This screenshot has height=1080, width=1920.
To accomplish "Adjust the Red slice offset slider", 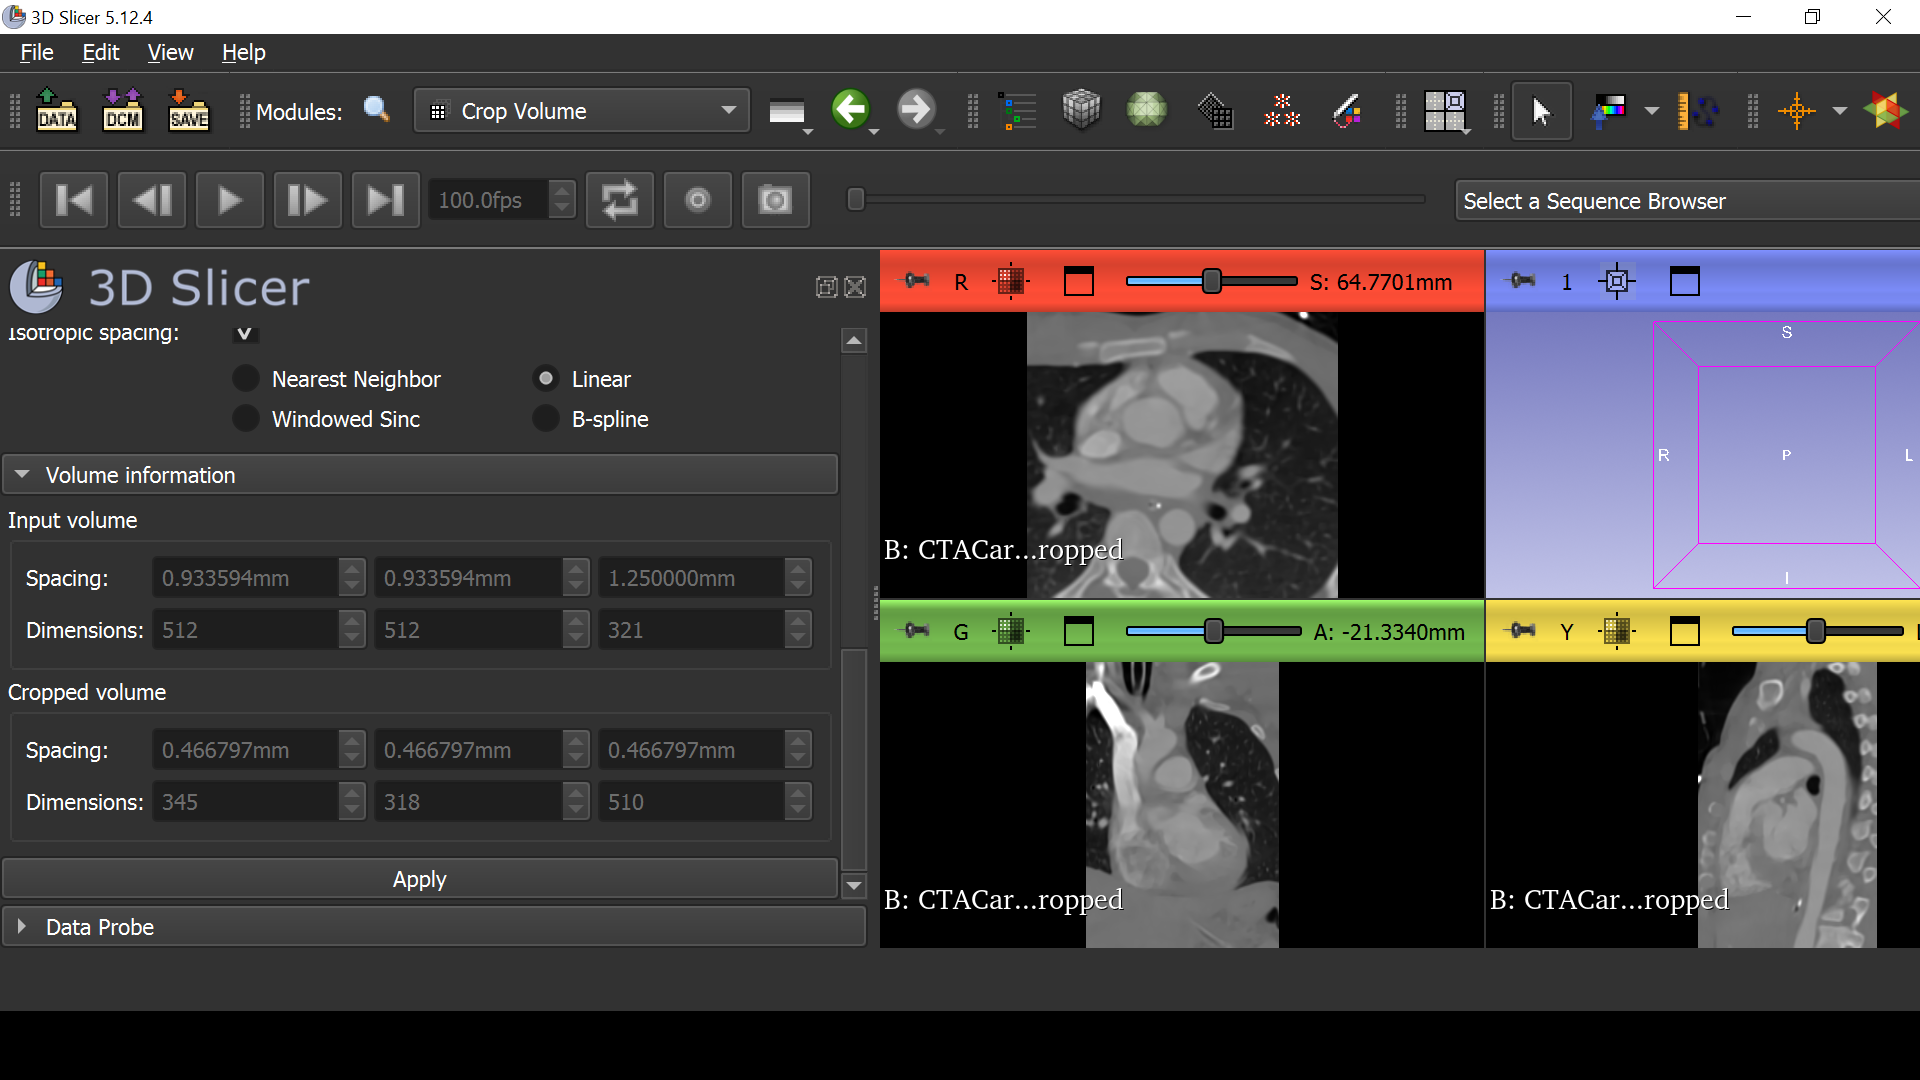I will click(1211, 282).
